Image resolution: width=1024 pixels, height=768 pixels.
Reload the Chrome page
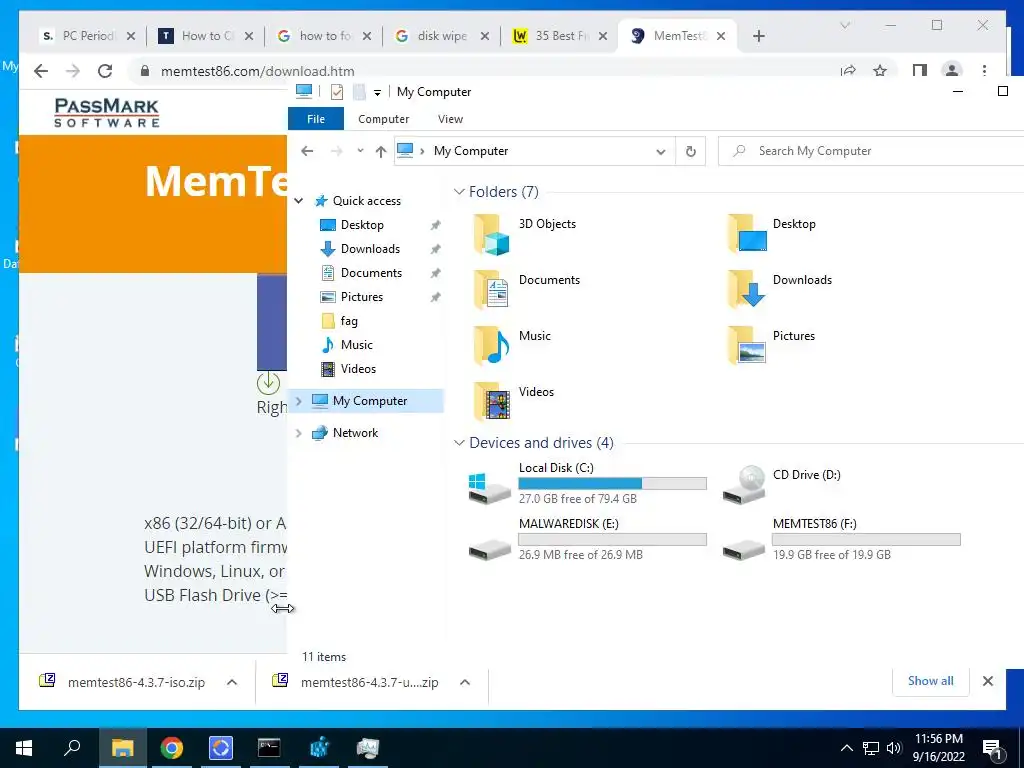[105, 71]
